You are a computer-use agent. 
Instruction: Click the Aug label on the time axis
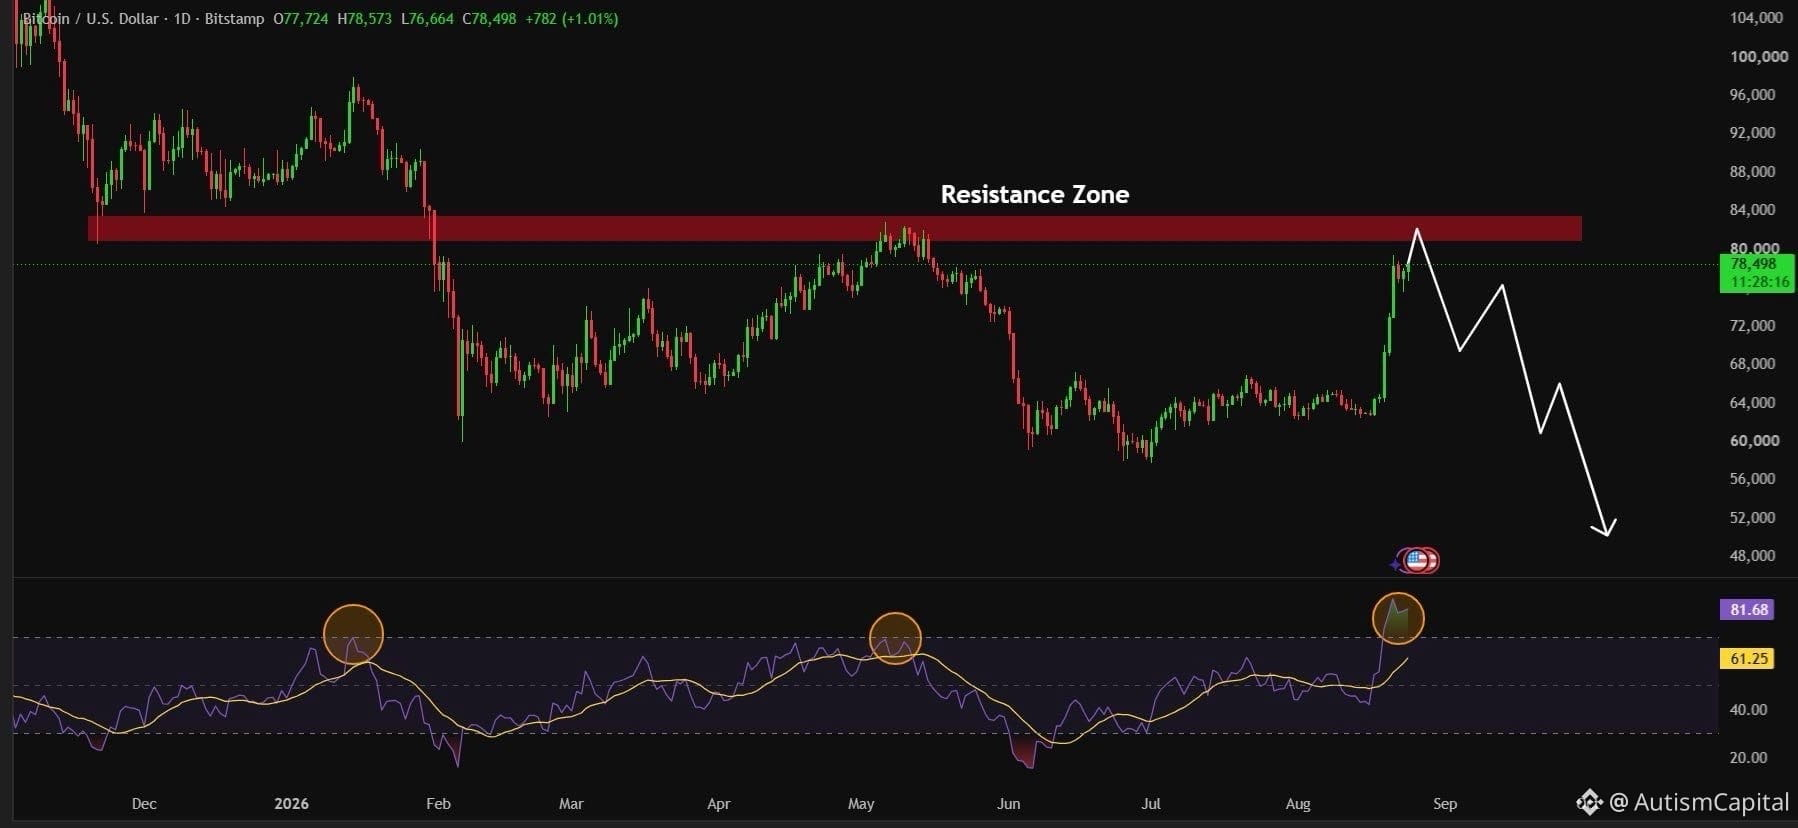pyautogui.click(x=1298, y=804)
